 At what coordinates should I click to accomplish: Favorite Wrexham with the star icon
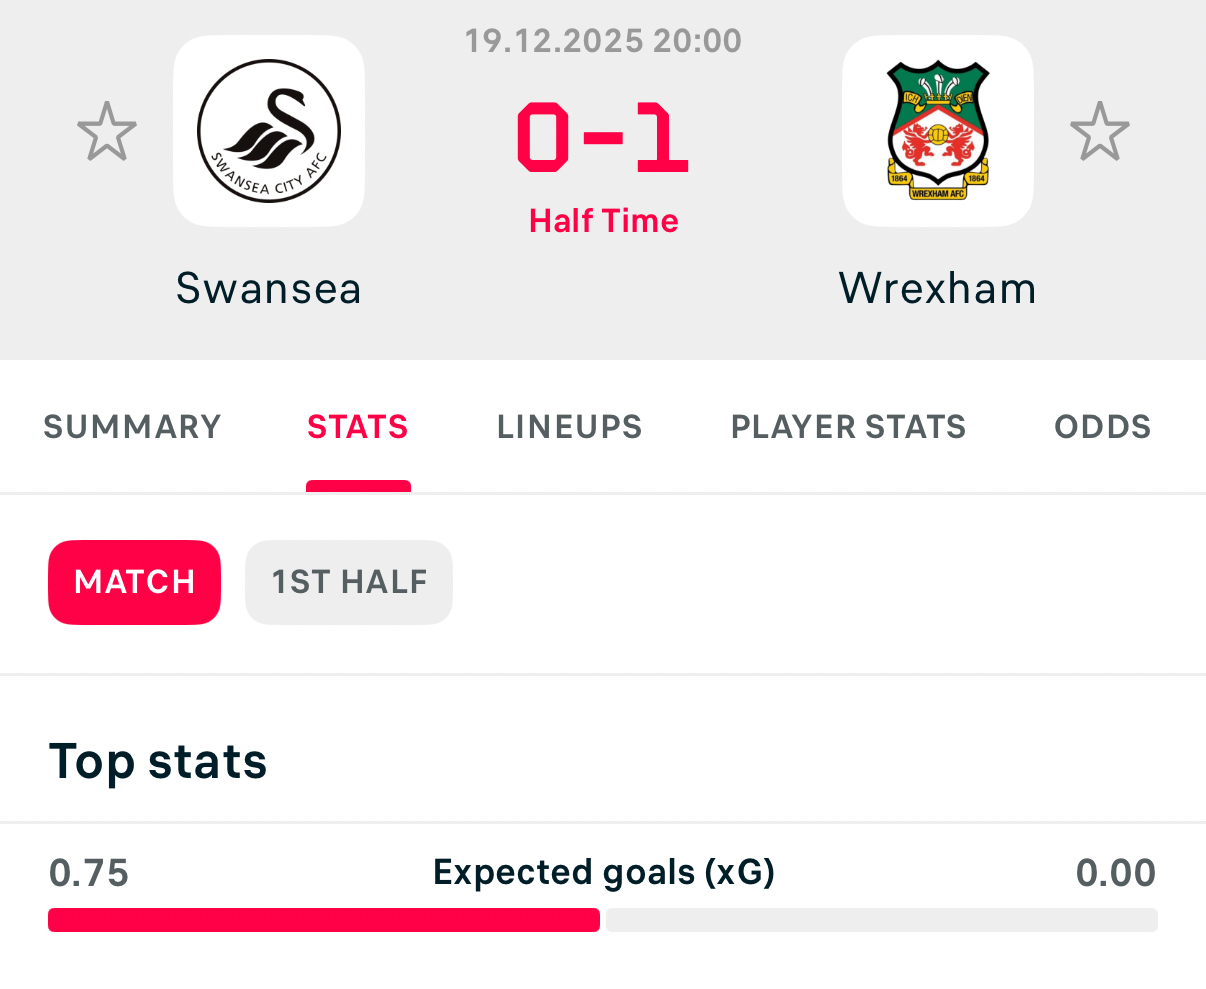[1099, 131]
